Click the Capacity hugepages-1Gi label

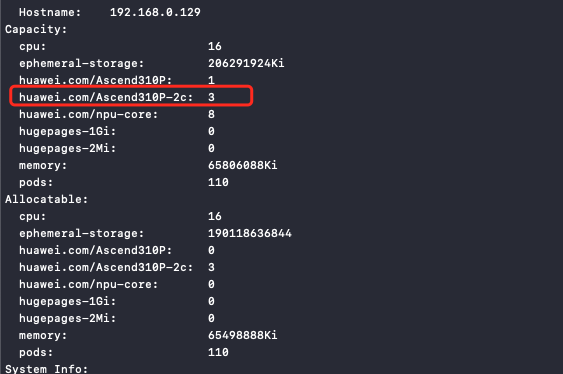[68, 131]
